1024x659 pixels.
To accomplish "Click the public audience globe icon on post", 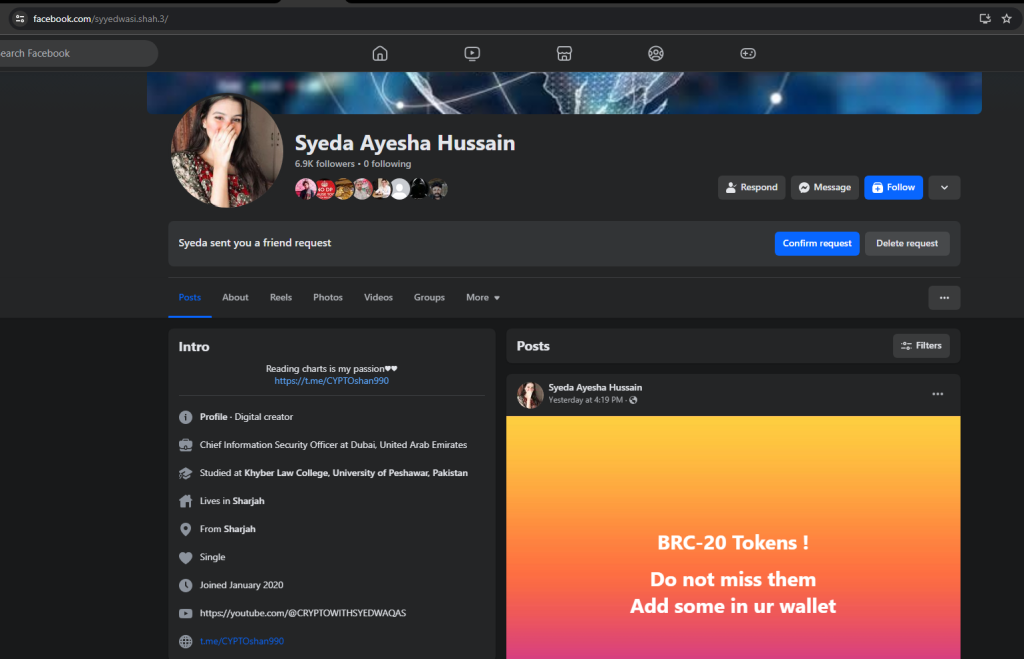I will tap(633, 400).
